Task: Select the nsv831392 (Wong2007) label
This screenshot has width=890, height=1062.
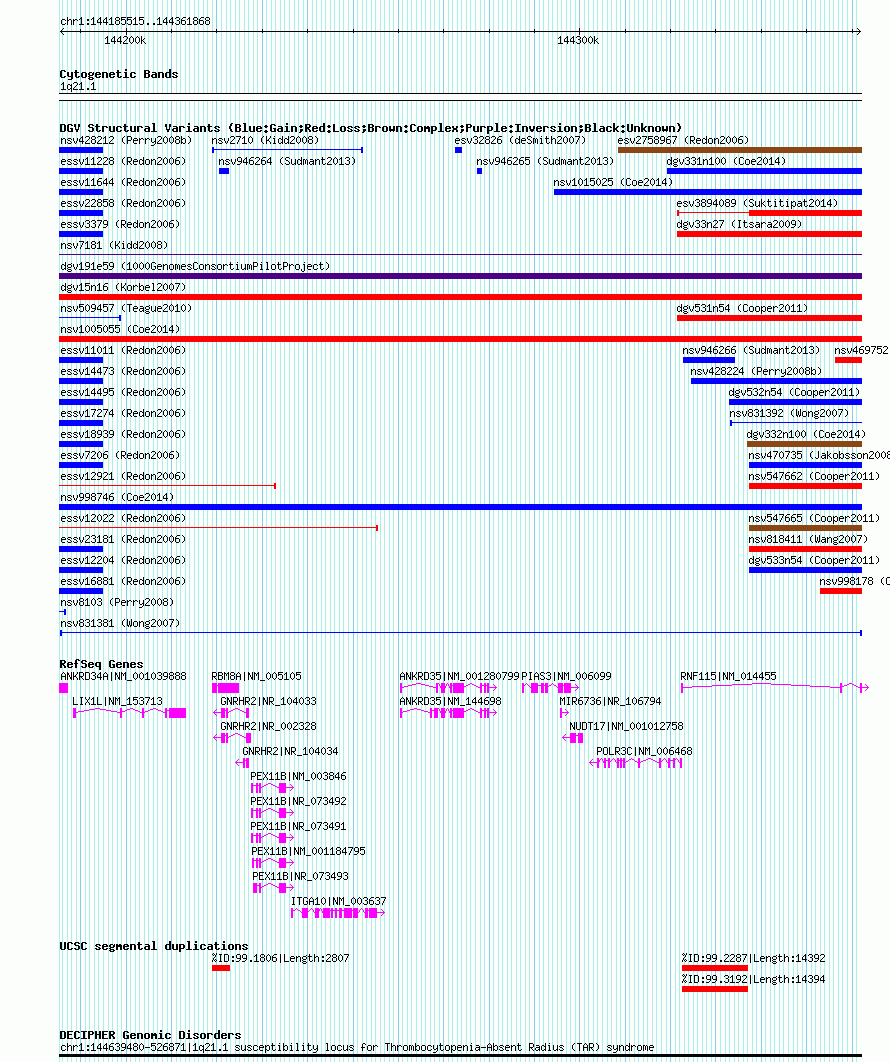Action: pos(789,413)
